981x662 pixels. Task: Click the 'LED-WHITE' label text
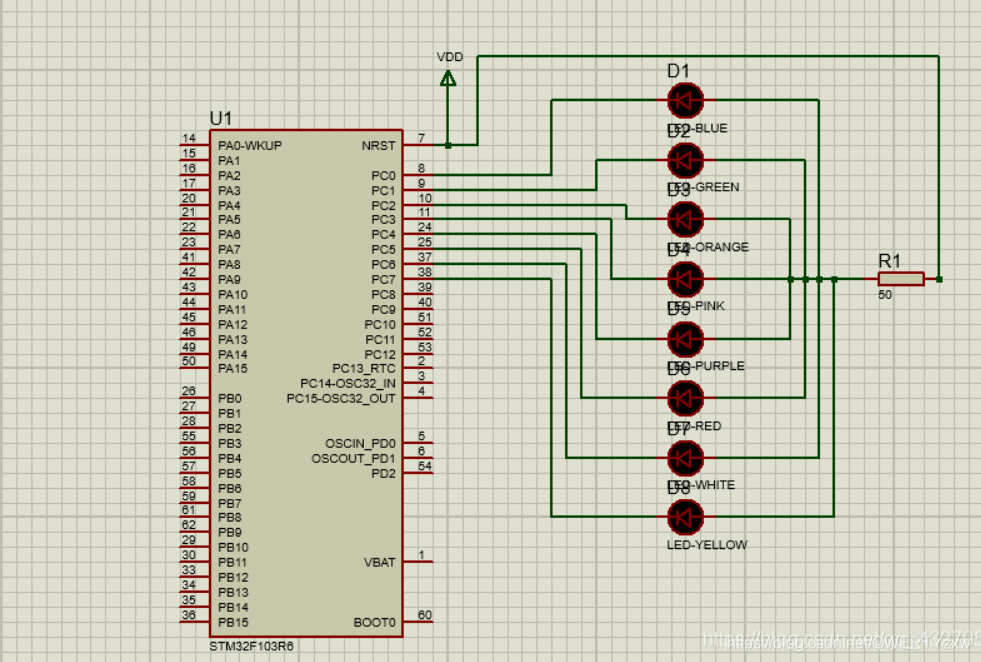(701, 485)
